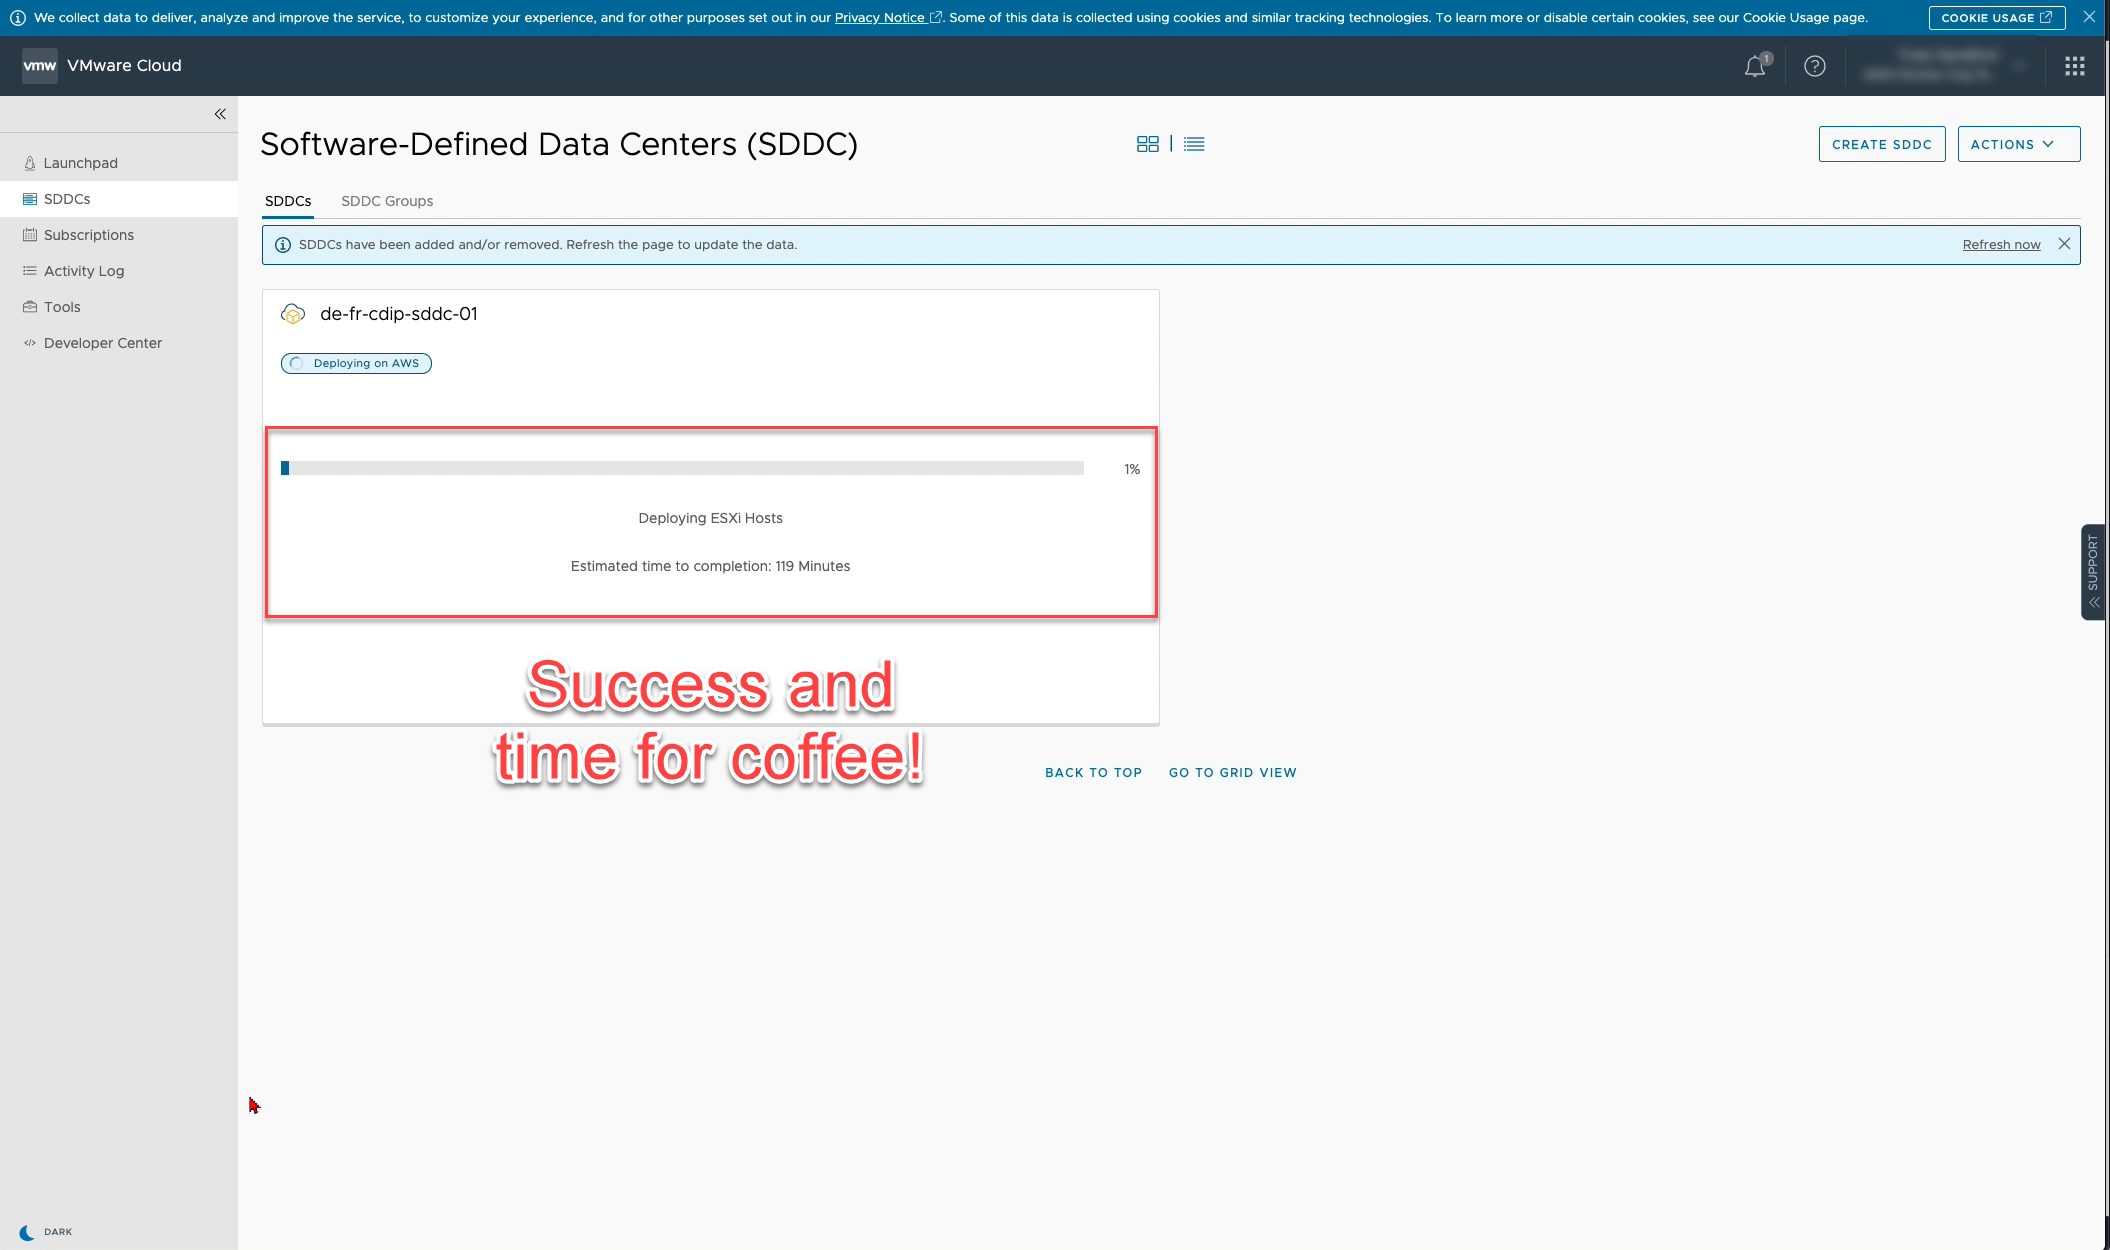Close the SDDCs added/removed alert

coord(2064,244)
